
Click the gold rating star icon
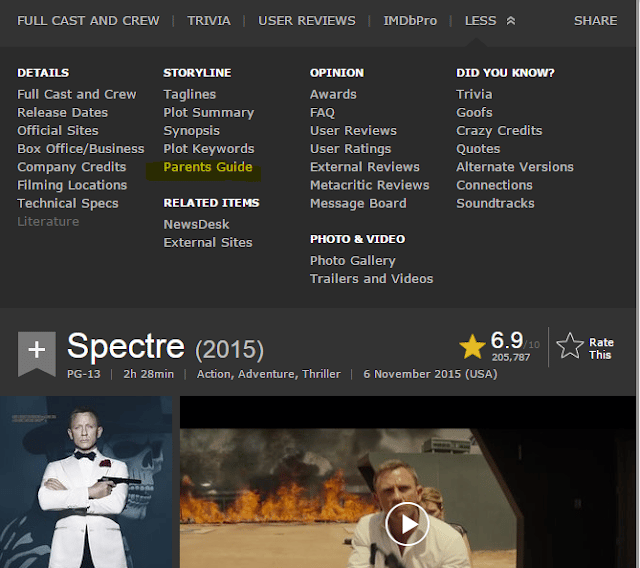point(472,346)
